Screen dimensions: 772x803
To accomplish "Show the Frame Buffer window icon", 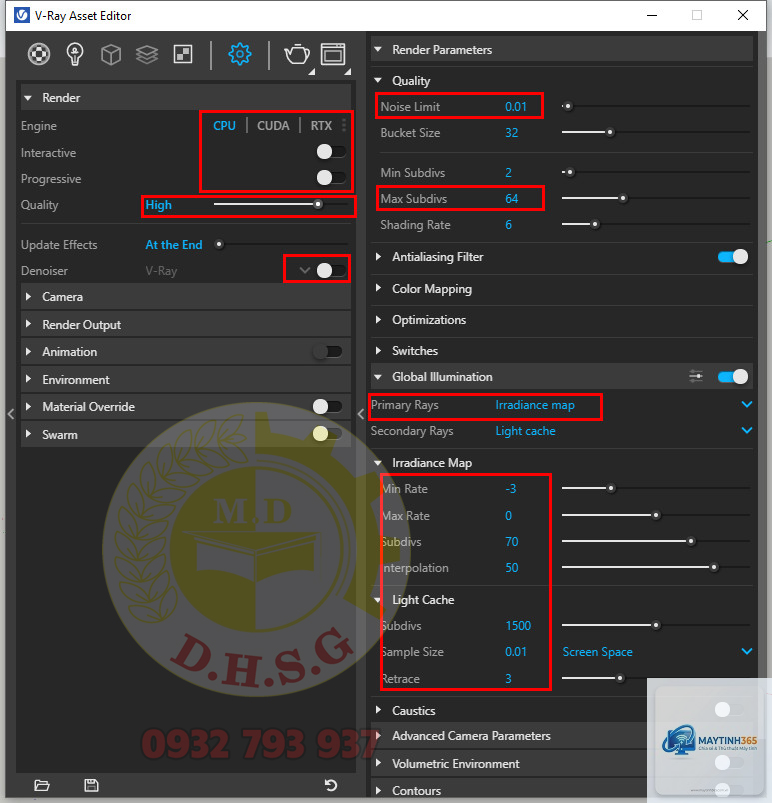I will pyautogui.click(x=333, y=54).
